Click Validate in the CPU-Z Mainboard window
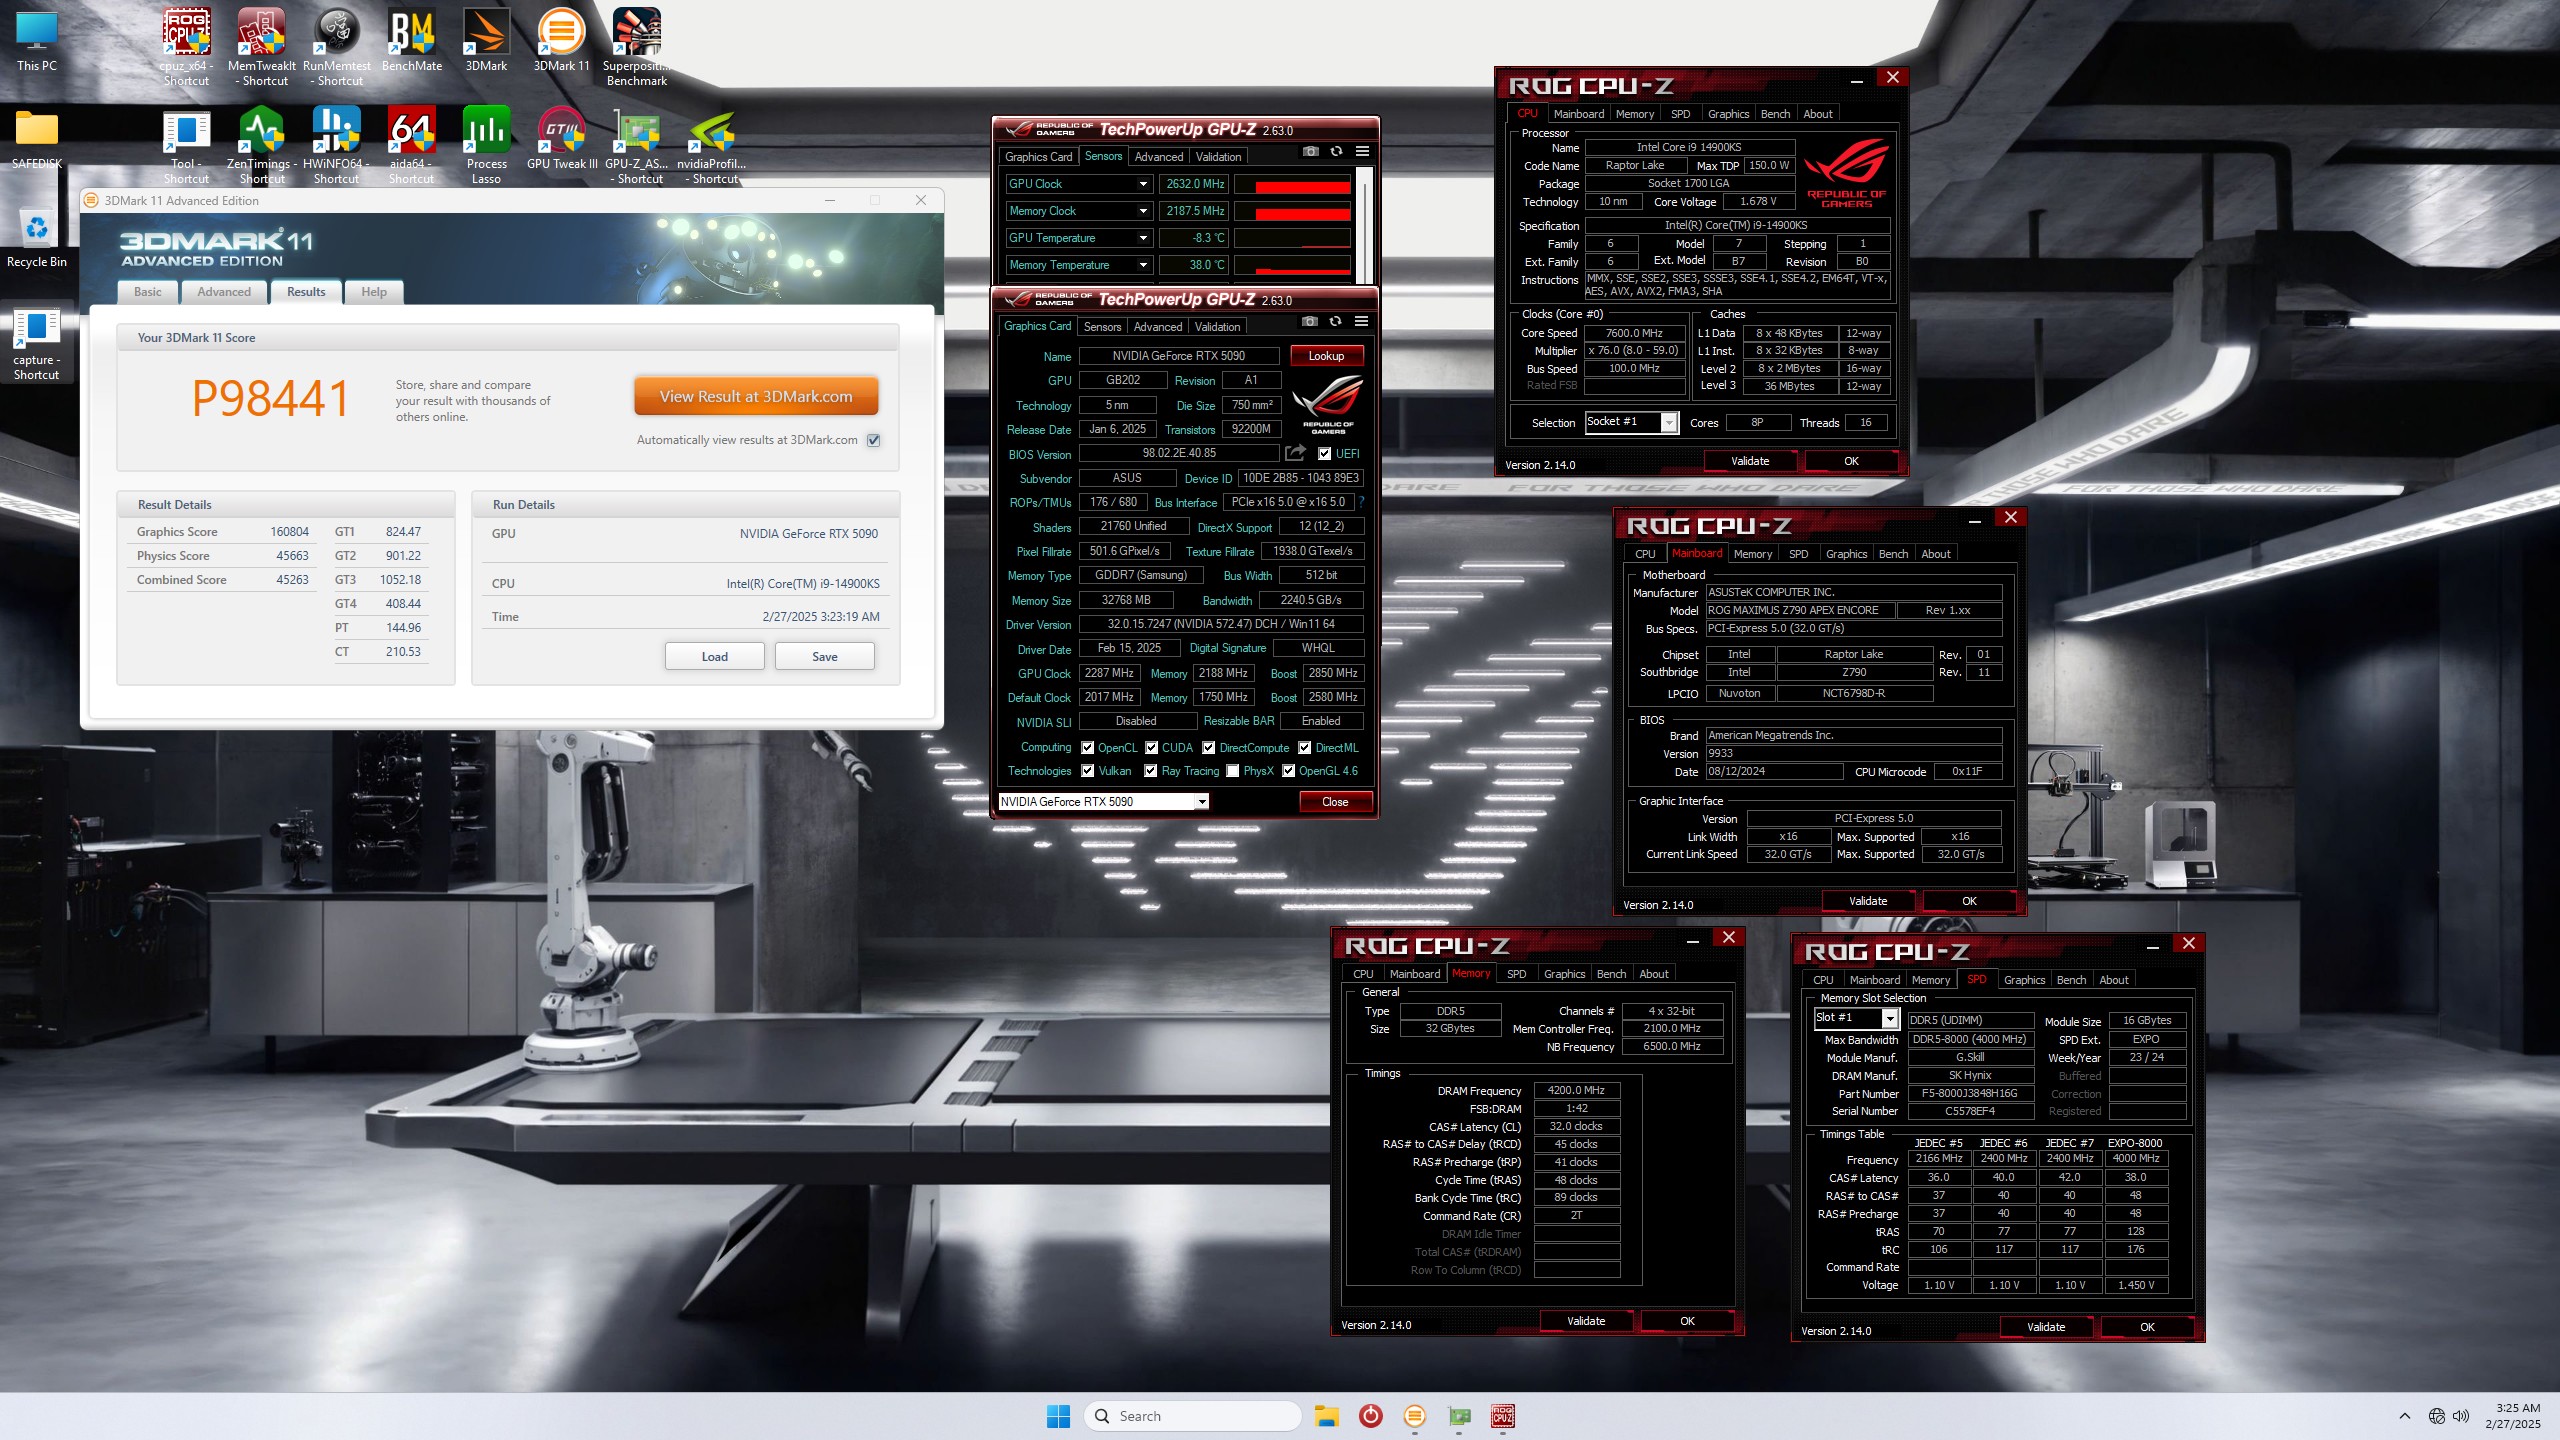2560x1440 pixels. coord(1868,901)
